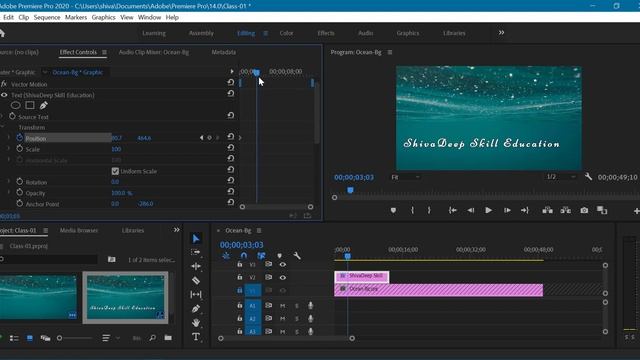The width and height of the screenshot is (640, 360).
Task: Toggle lock on V2 track
Action: click(240, 277)
